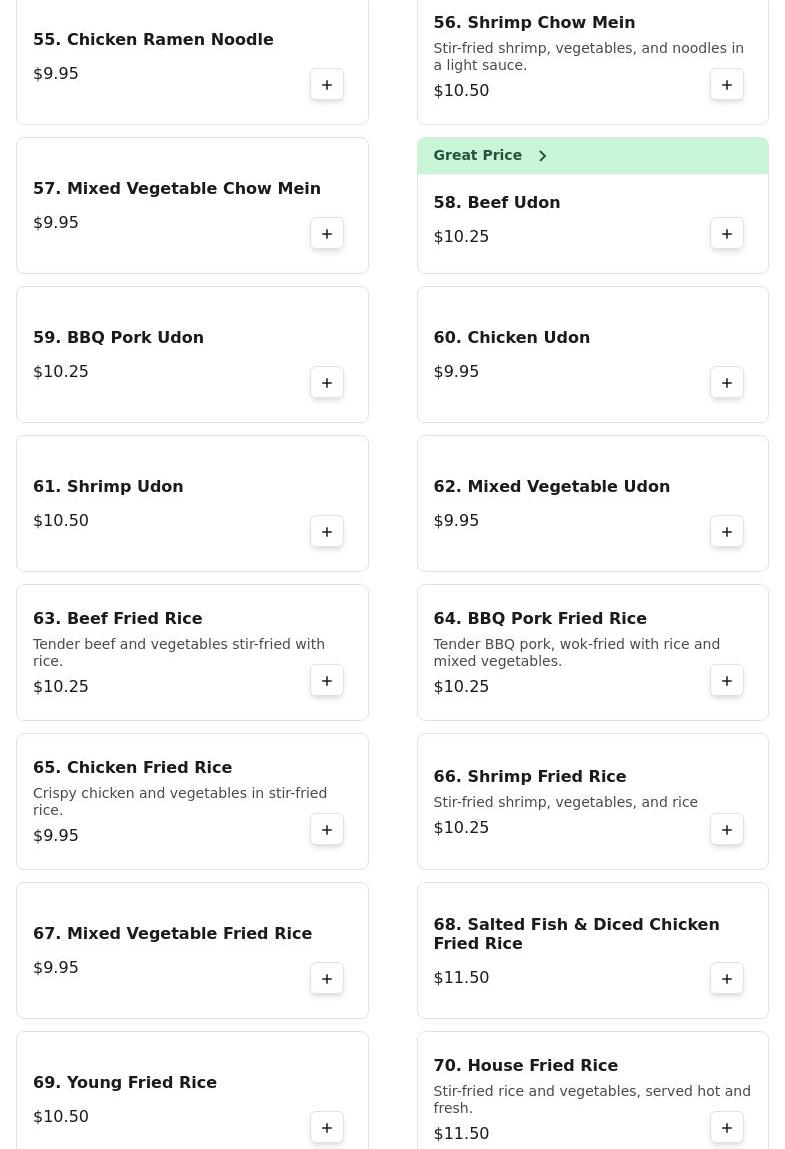
Task: Click plus icon for Beef Fried Rice
Action: click(x=327, y=681)
